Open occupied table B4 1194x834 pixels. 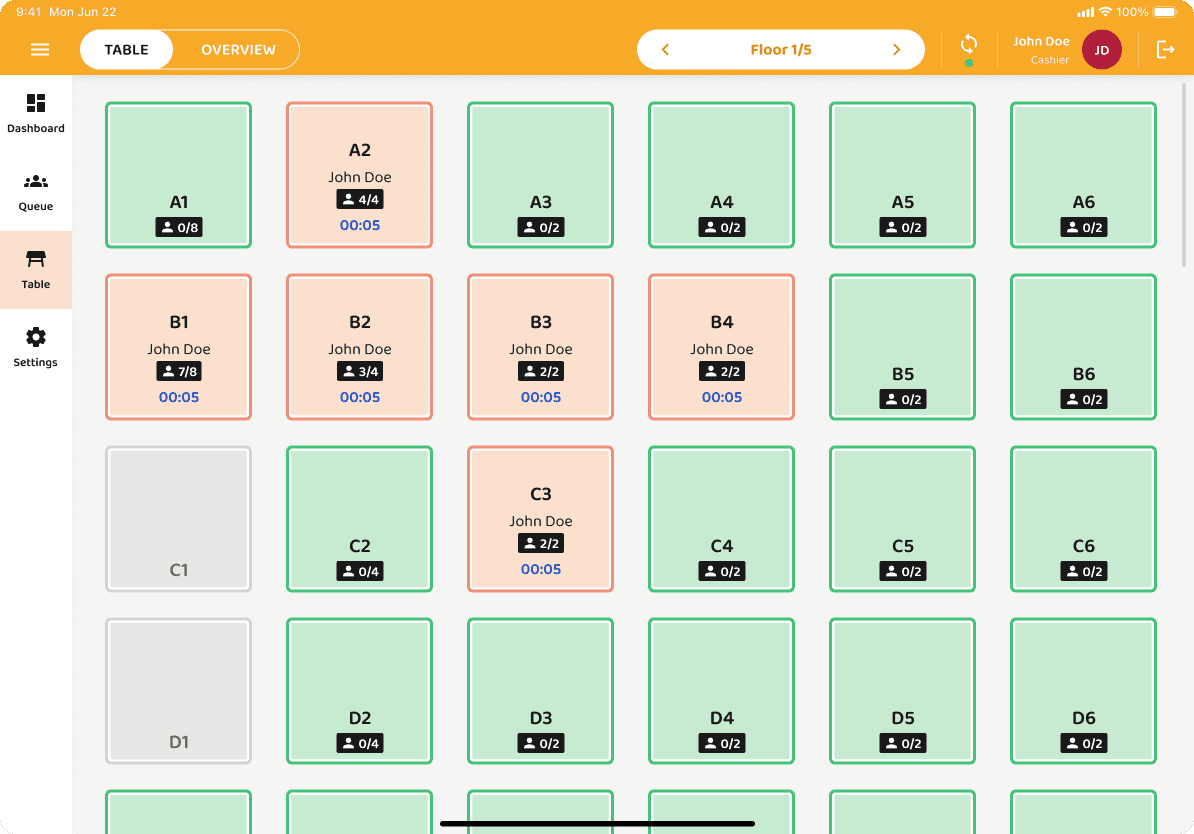721,347
